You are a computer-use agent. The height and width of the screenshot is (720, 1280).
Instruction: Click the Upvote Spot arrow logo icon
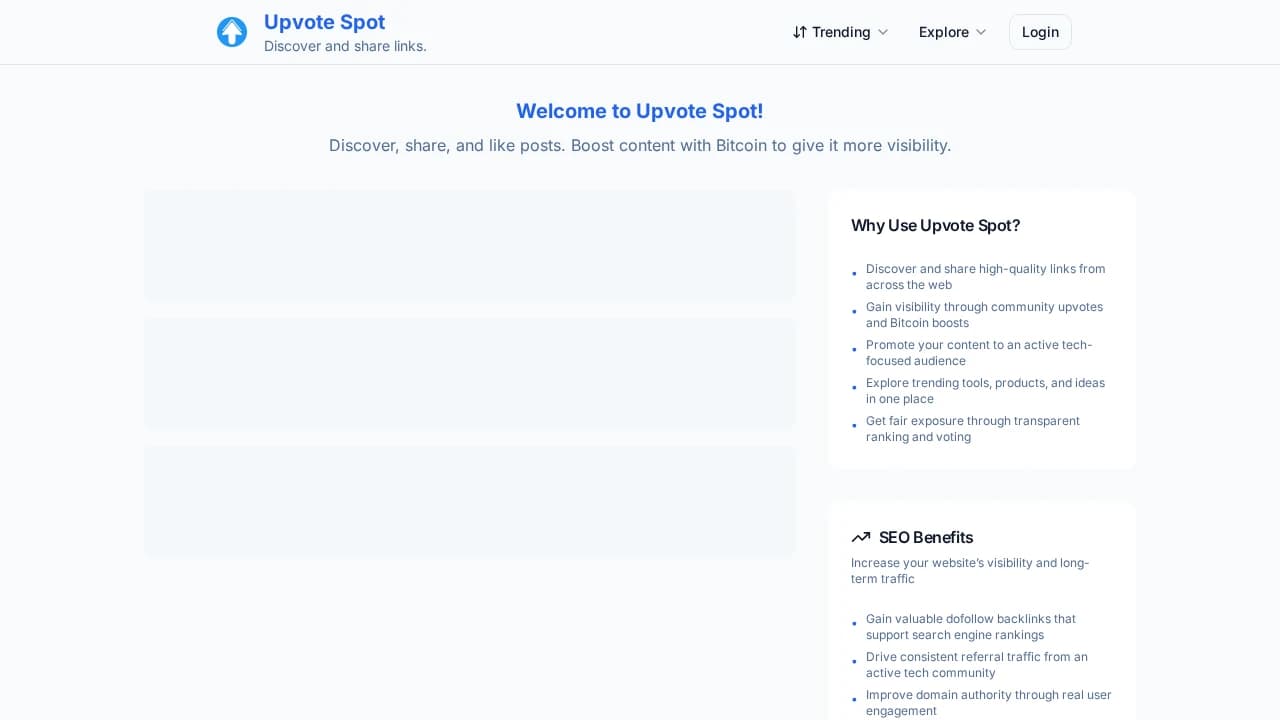232,32
